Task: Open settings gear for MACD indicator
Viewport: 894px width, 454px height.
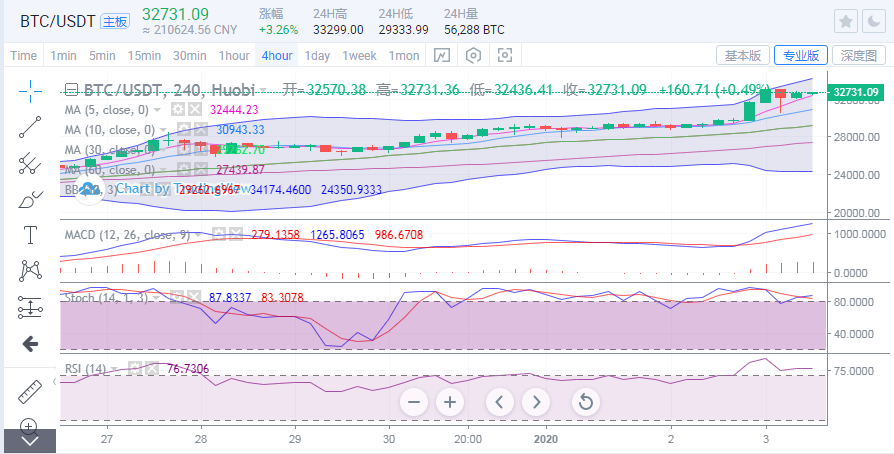Action: coord(218,234)
